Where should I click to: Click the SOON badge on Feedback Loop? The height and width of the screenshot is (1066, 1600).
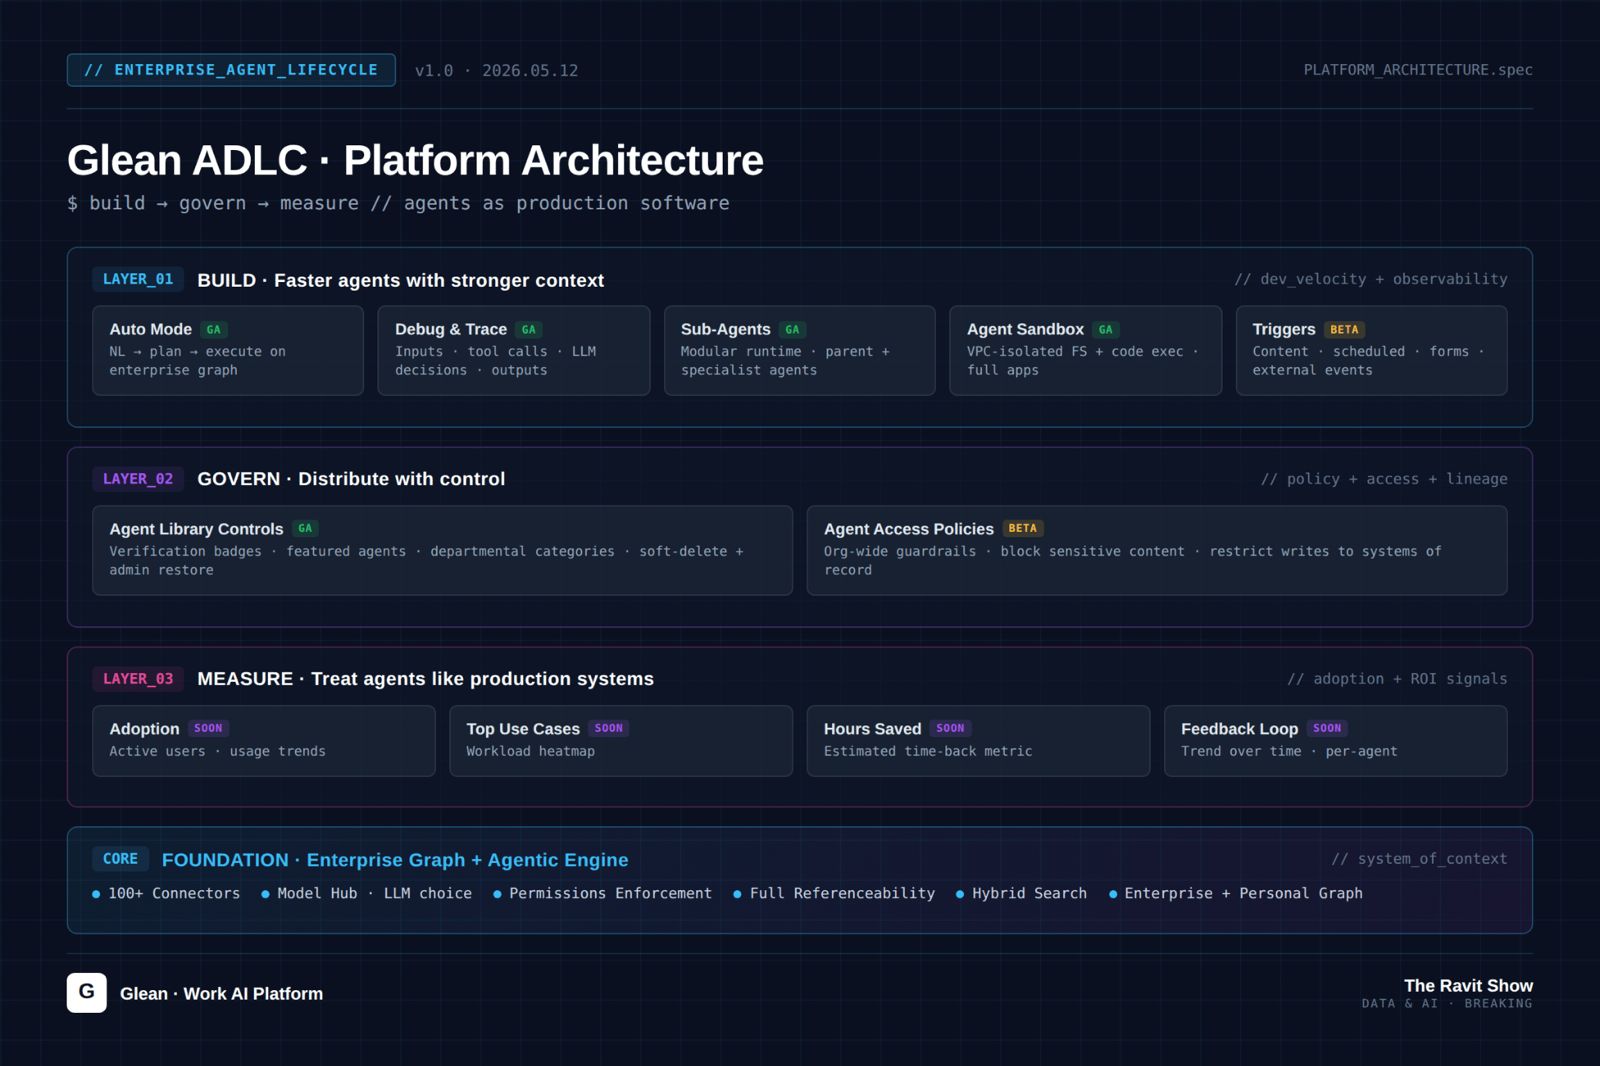[1328, 729]
